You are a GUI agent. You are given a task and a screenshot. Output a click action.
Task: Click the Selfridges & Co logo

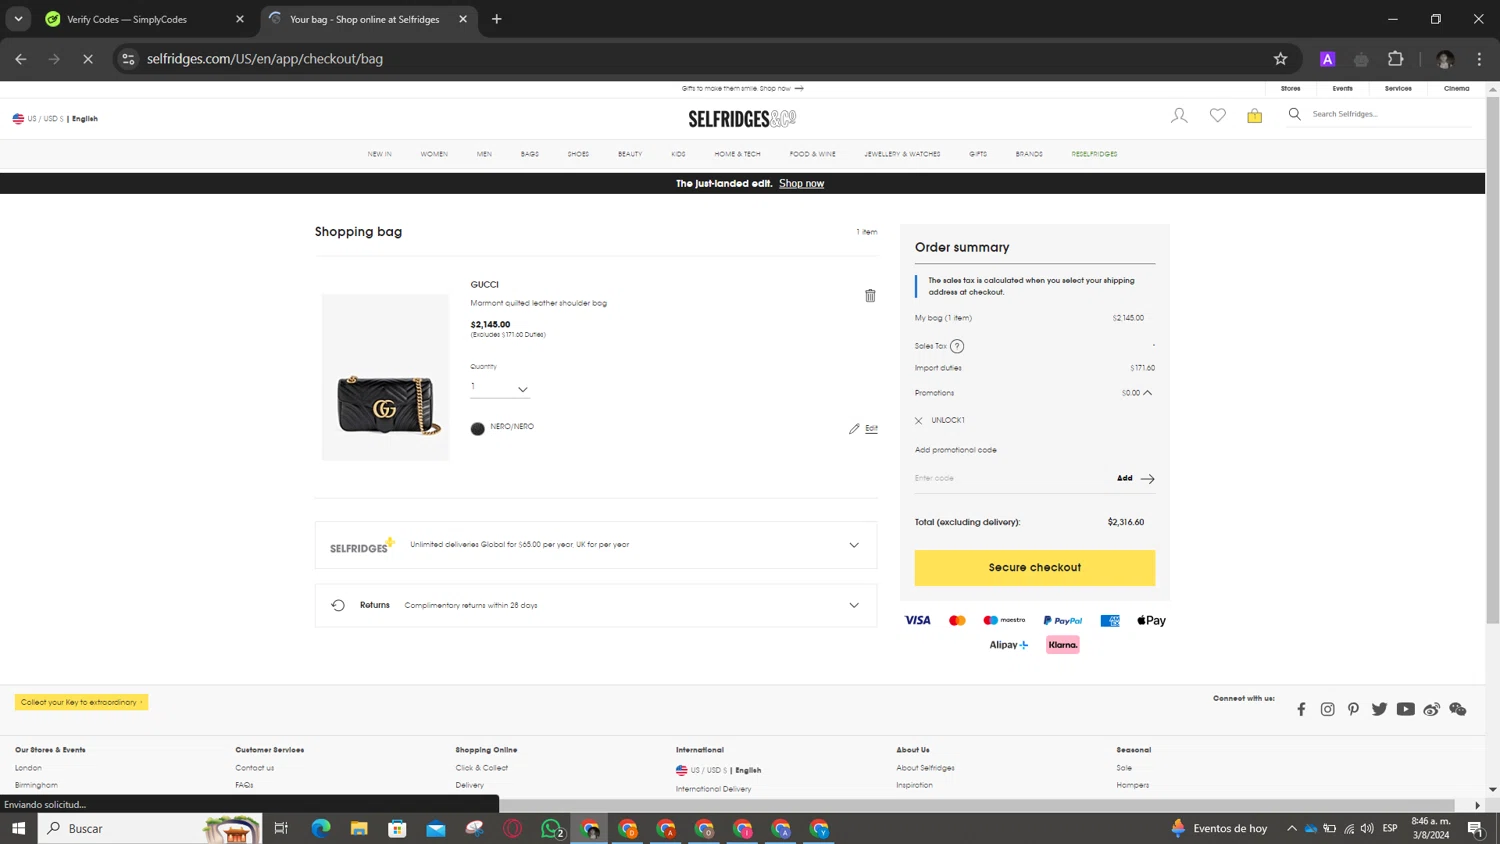[742, 118]
